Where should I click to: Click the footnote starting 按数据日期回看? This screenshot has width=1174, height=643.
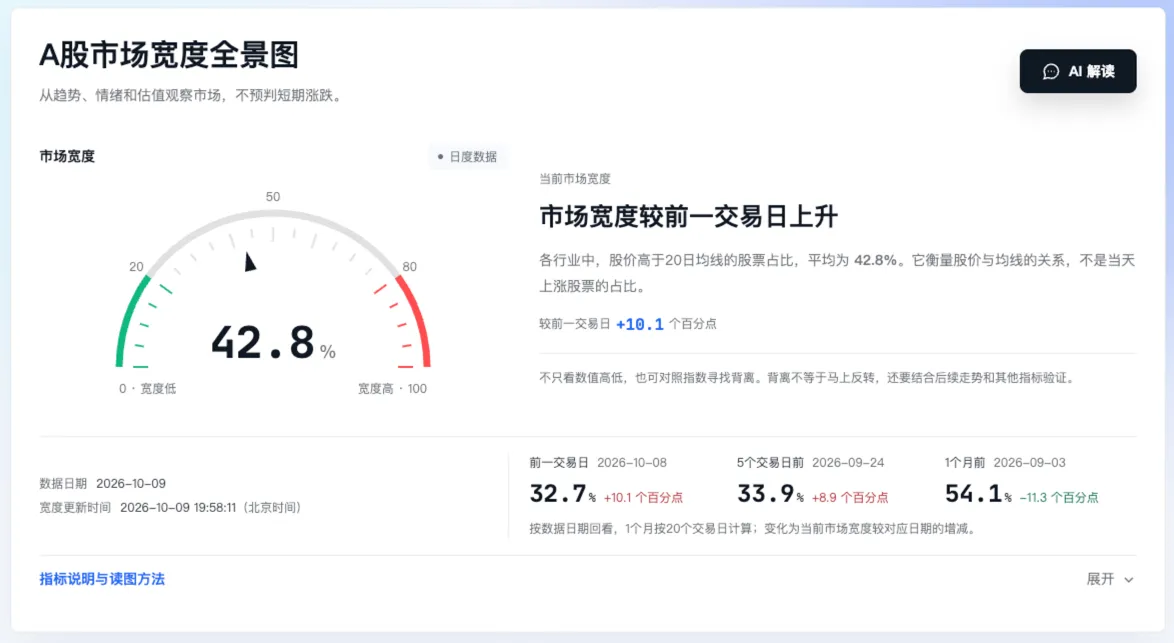coord(753,529)
